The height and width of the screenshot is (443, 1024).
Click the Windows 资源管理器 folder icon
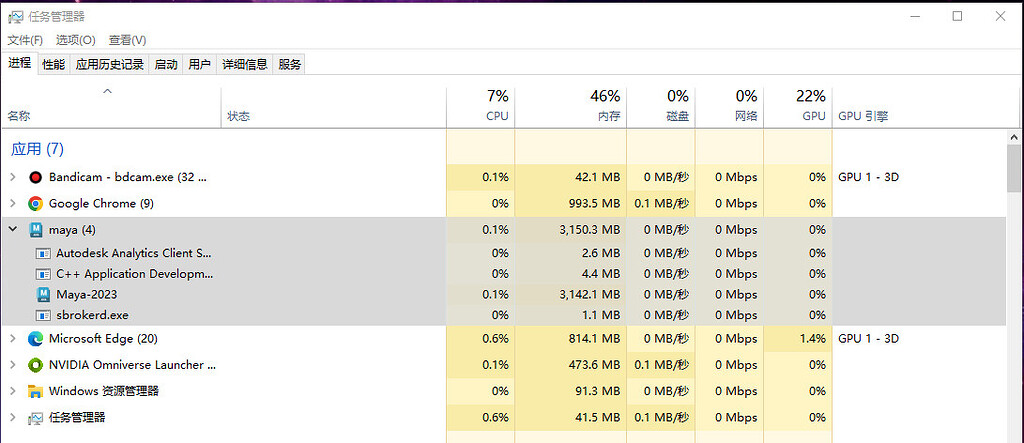click(35, 391)
